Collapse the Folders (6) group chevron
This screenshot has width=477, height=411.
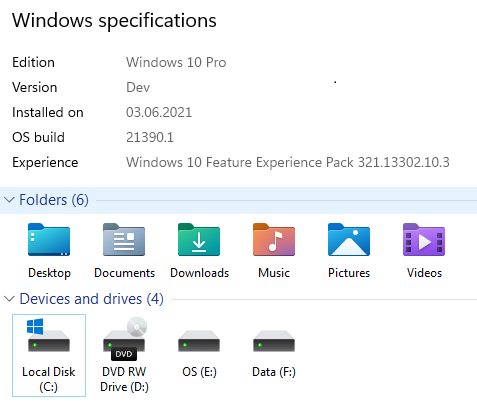coord(9,200)
